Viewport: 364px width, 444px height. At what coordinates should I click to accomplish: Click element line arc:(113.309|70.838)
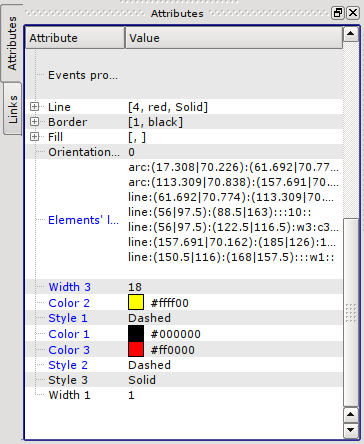point(233,182)
